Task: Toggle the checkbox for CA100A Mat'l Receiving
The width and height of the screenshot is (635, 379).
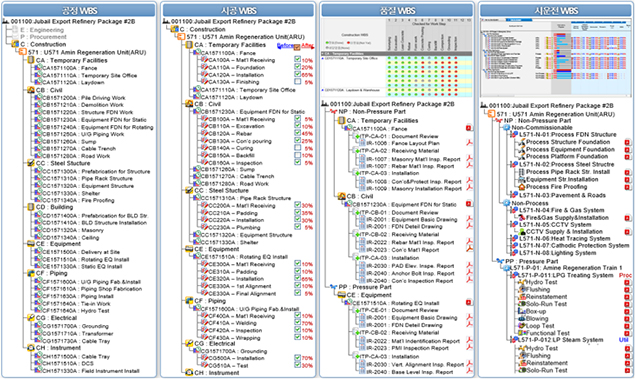Action: [x=298, y=60]
